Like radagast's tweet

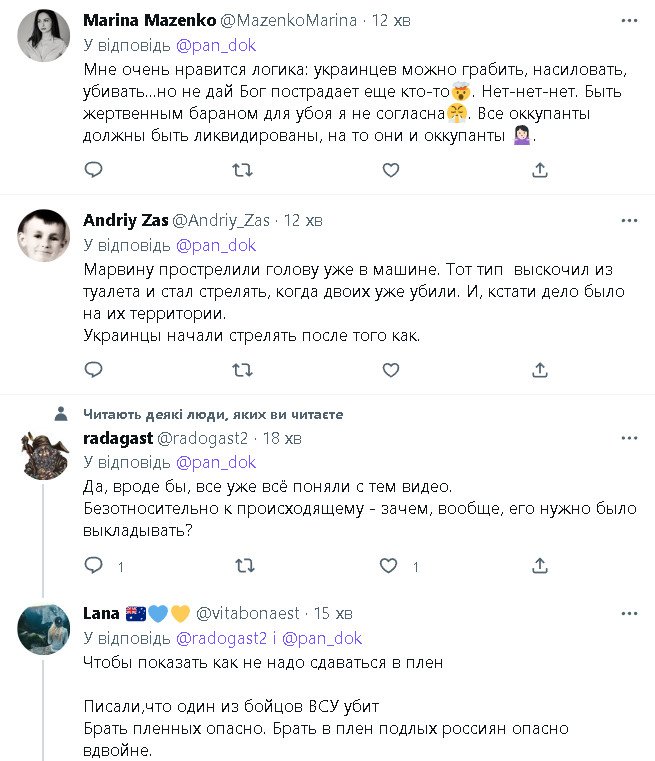390,567
